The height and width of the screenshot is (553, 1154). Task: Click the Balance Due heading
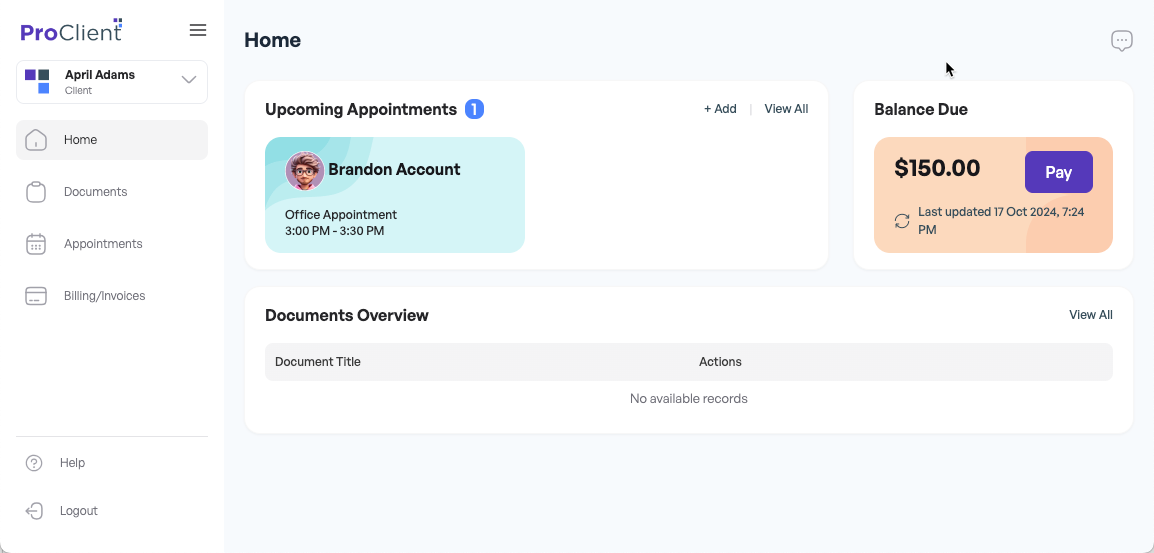[921, 110]
